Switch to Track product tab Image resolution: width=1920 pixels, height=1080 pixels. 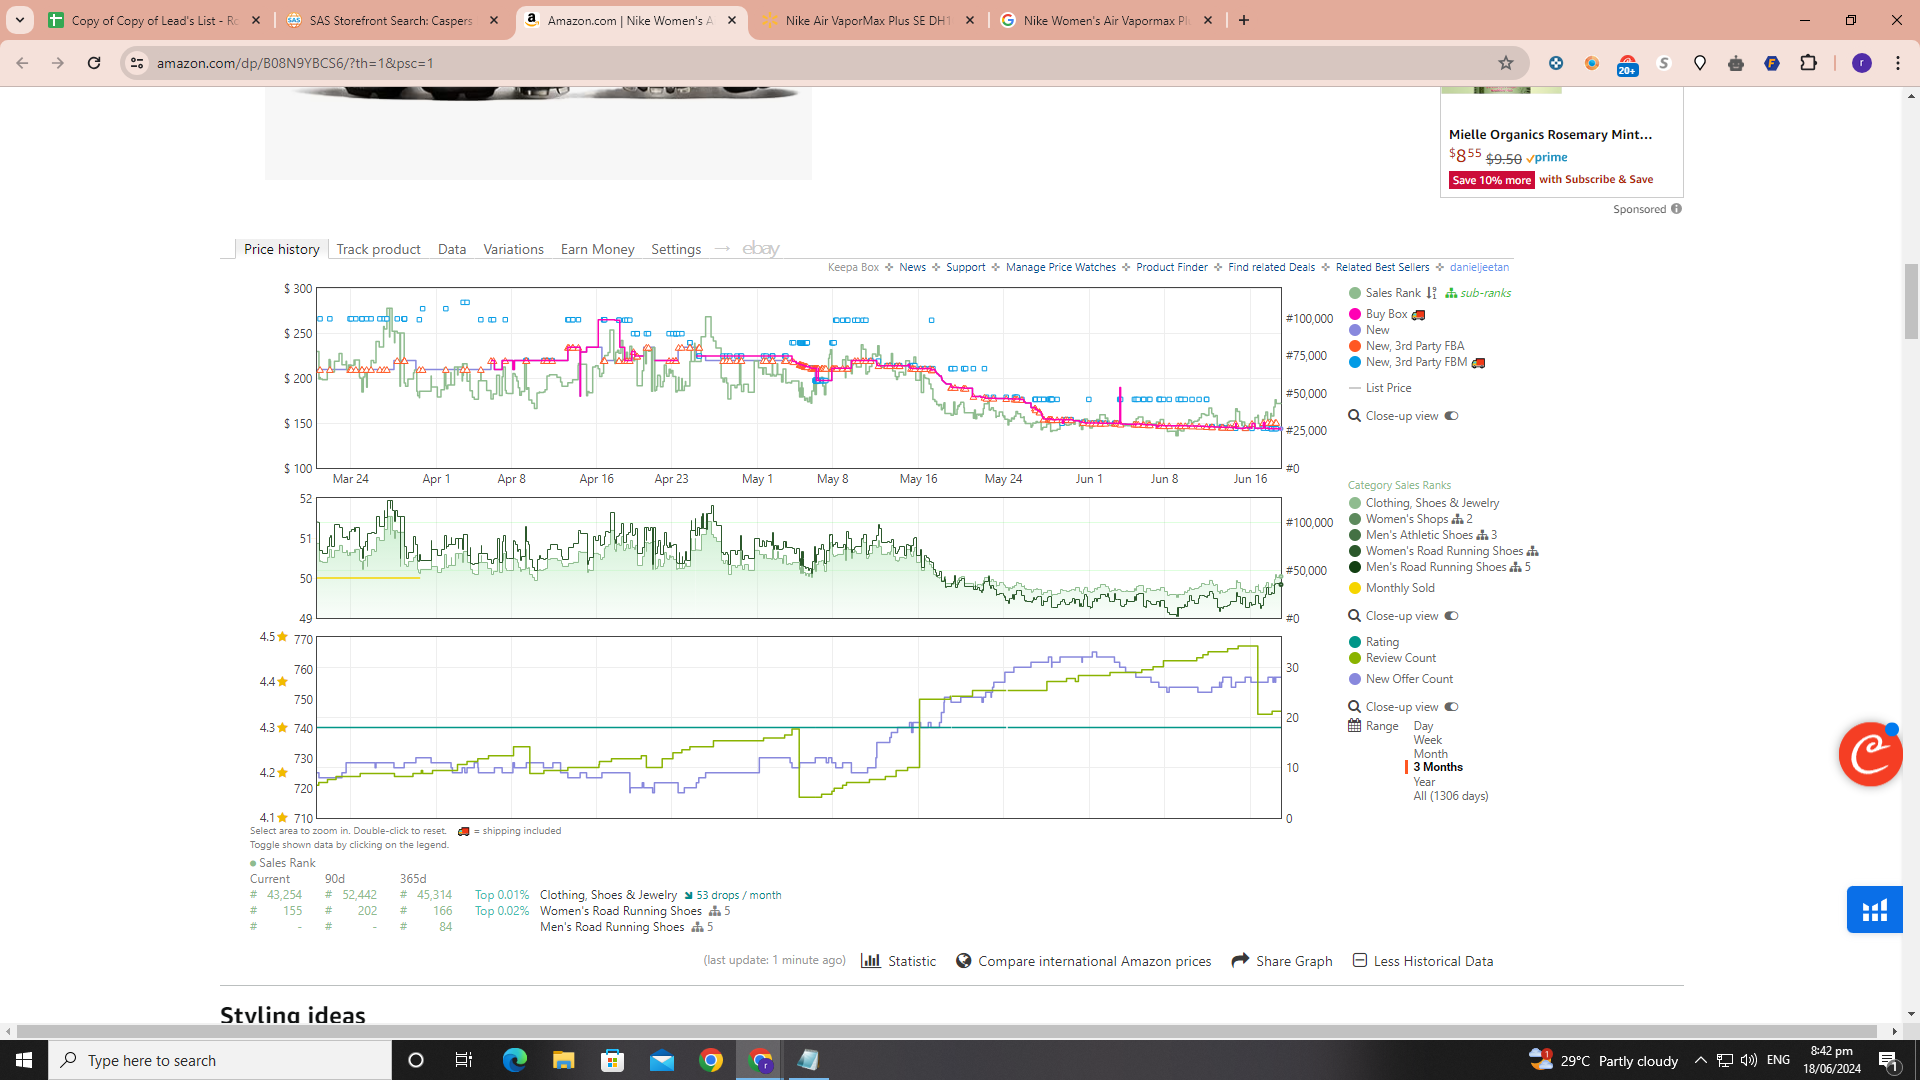378,249
